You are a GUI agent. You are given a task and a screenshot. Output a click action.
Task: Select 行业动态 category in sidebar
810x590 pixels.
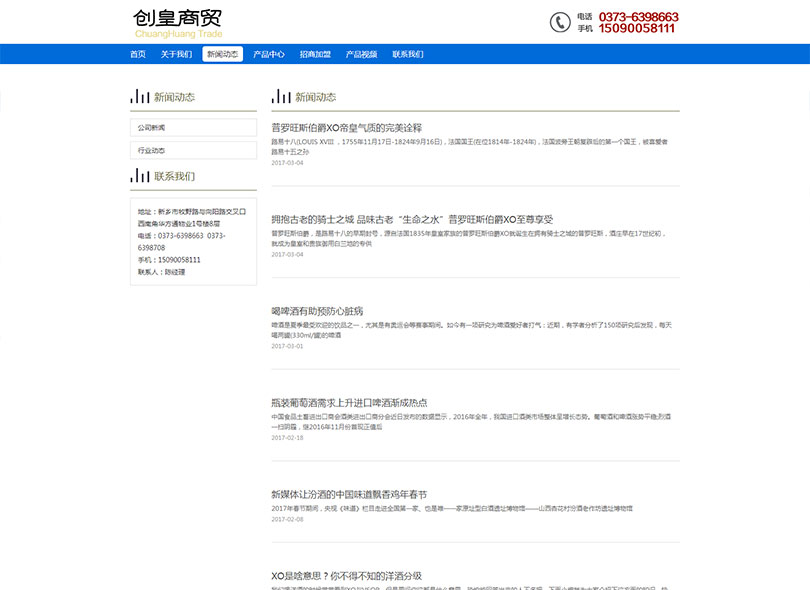(x=193, y=150)
